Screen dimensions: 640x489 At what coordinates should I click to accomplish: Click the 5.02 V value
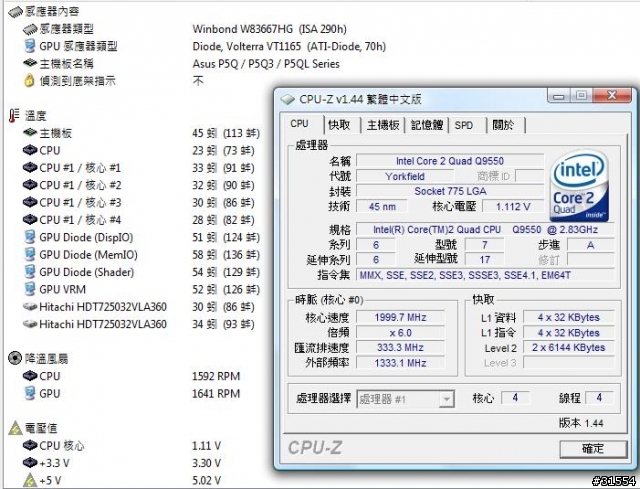point(206,480)
